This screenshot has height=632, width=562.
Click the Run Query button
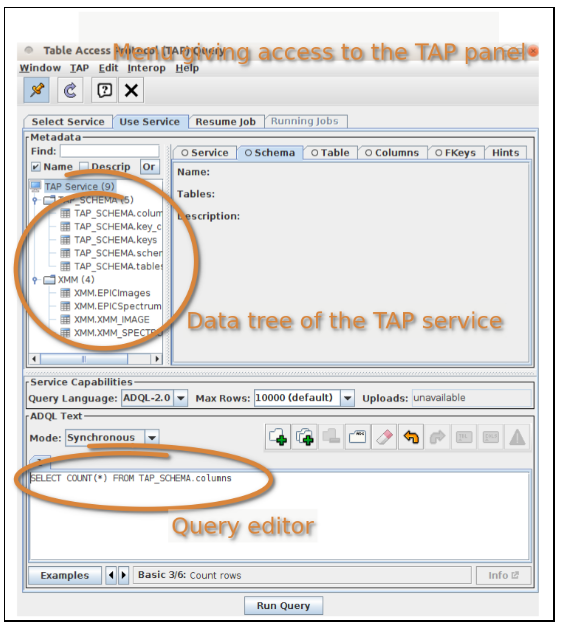point(283,606)
